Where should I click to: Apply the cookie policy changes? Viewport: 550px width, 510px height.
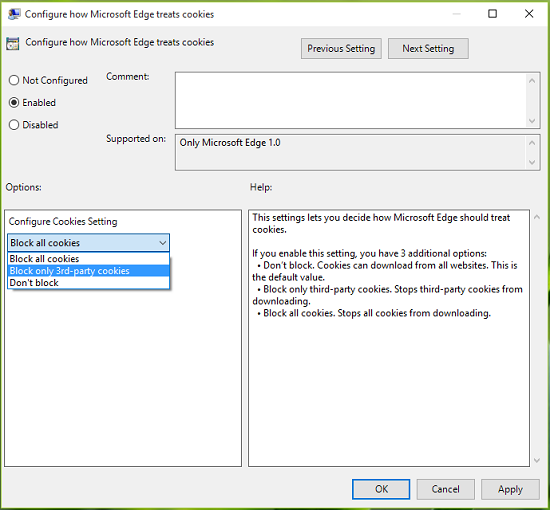click(510, 489)
